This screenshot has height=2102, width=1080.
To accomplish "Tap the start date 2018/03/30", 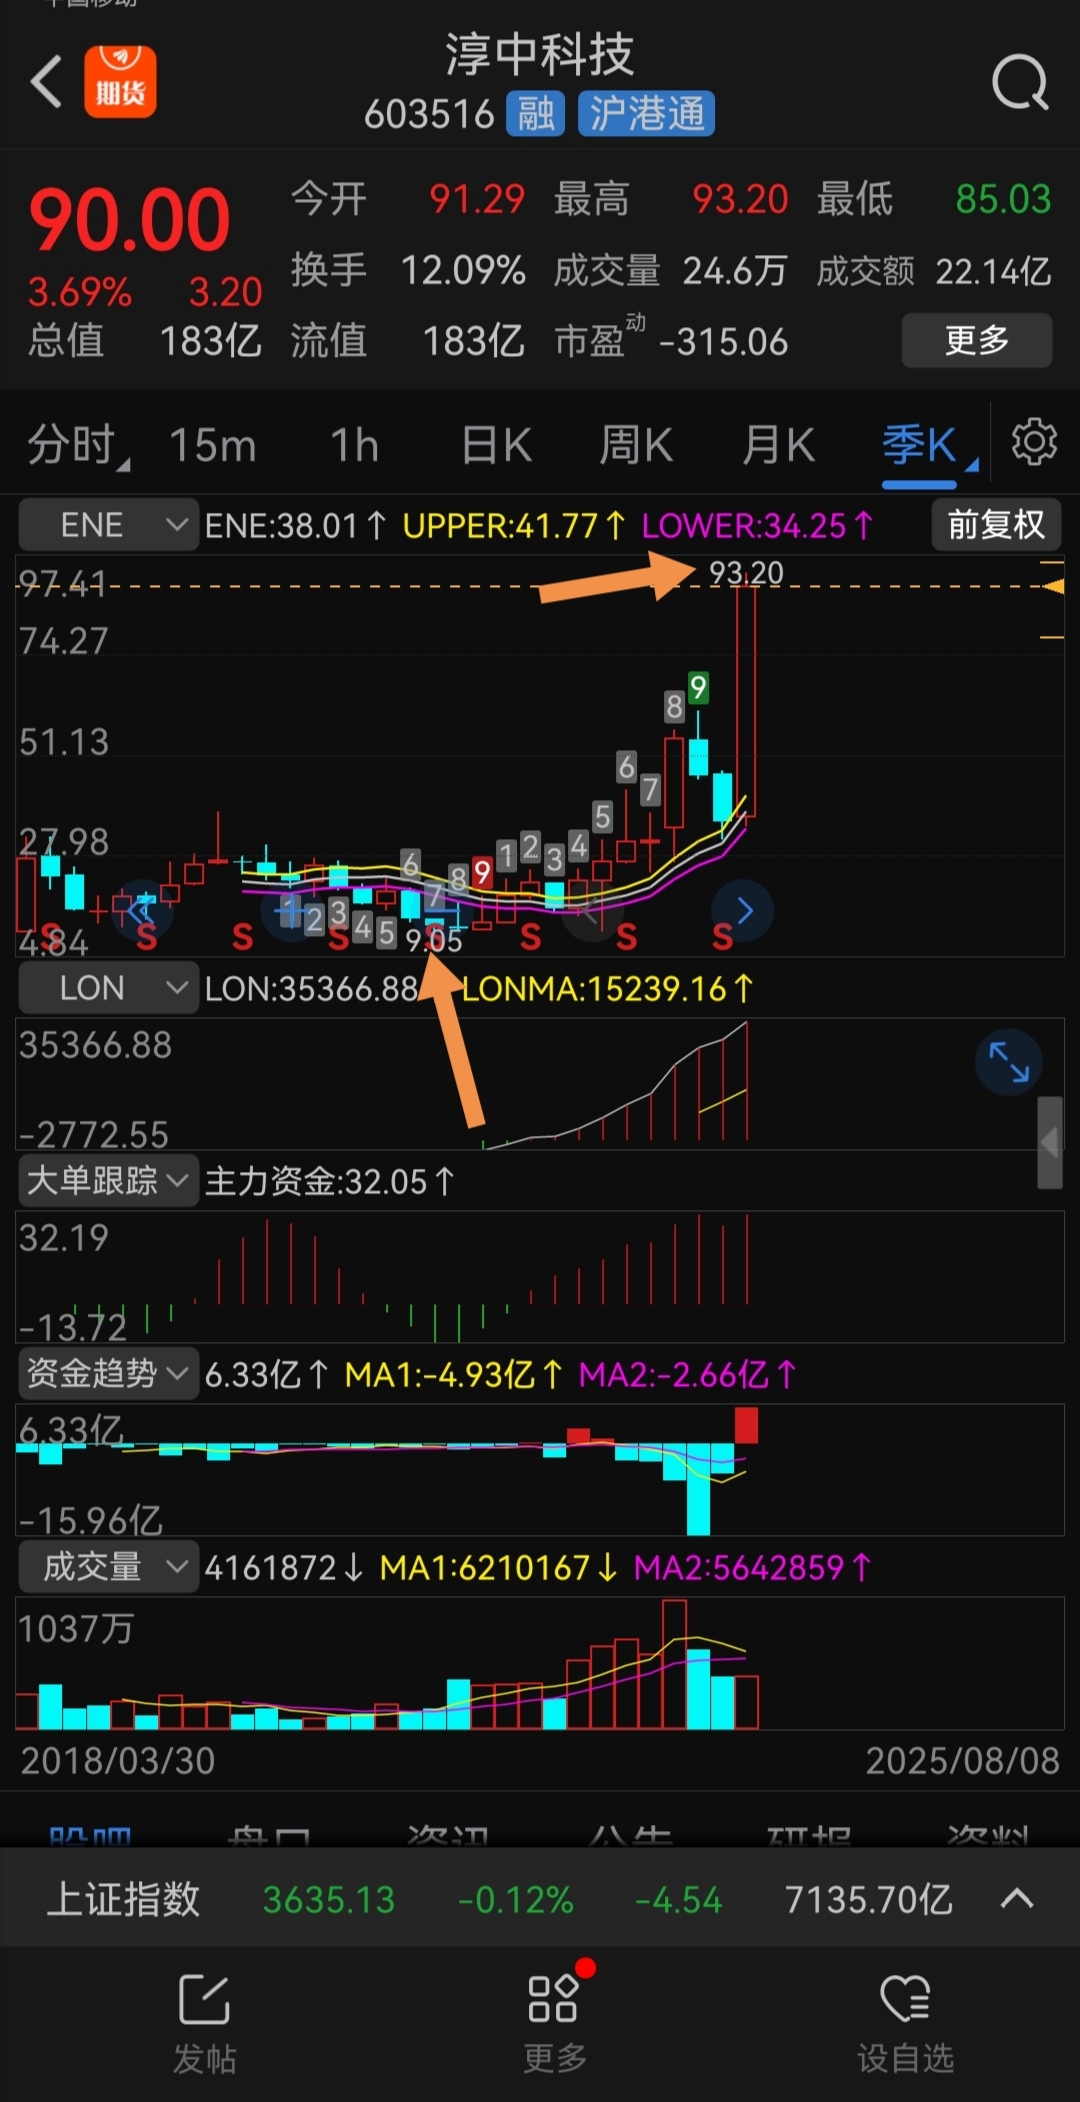I will click(118, 1761).
